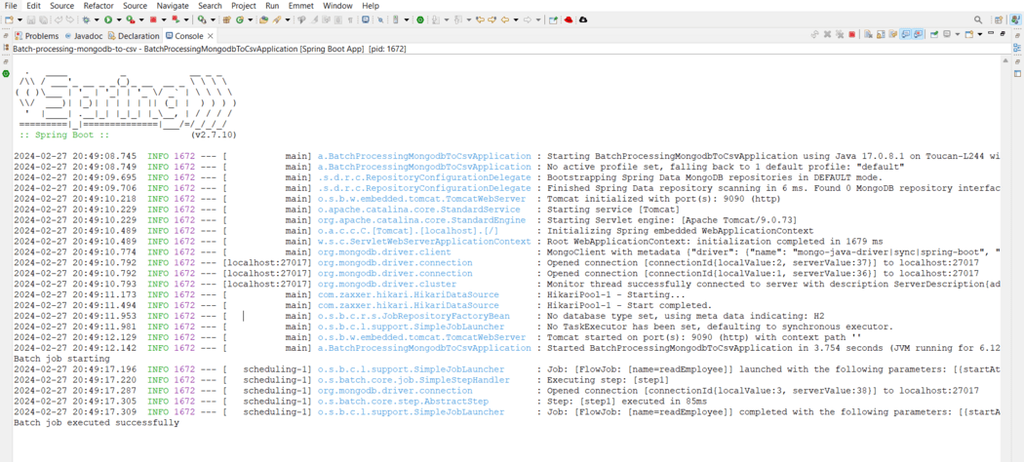Open the dropdown beside the red Stop icon
This screenshot has width=1024, height=462.
164,20
